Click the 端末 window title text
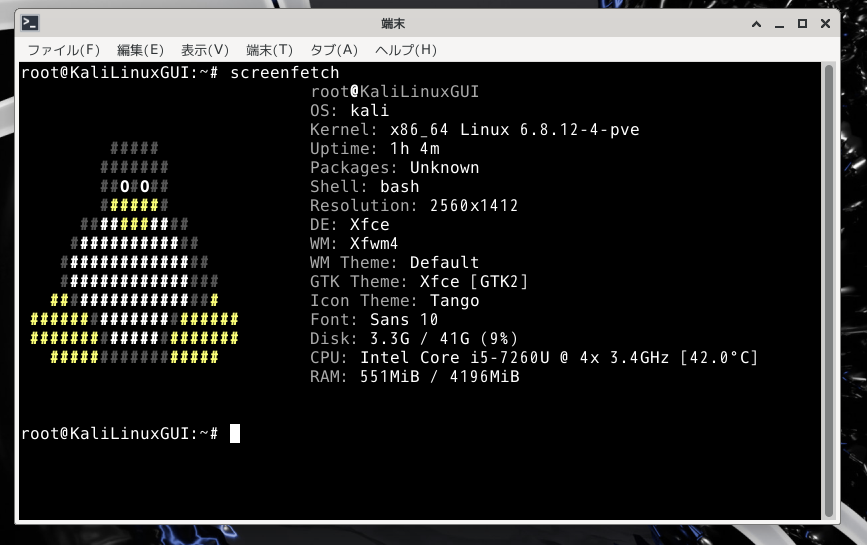 click(393, 24)
